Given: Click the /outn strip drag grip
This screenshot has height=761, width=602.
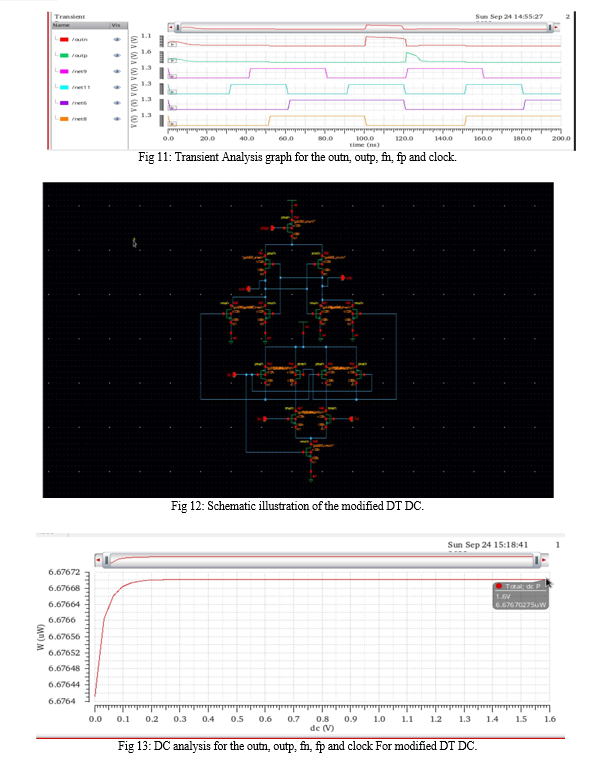Looking at the screenshot, I should pos(162,42).
